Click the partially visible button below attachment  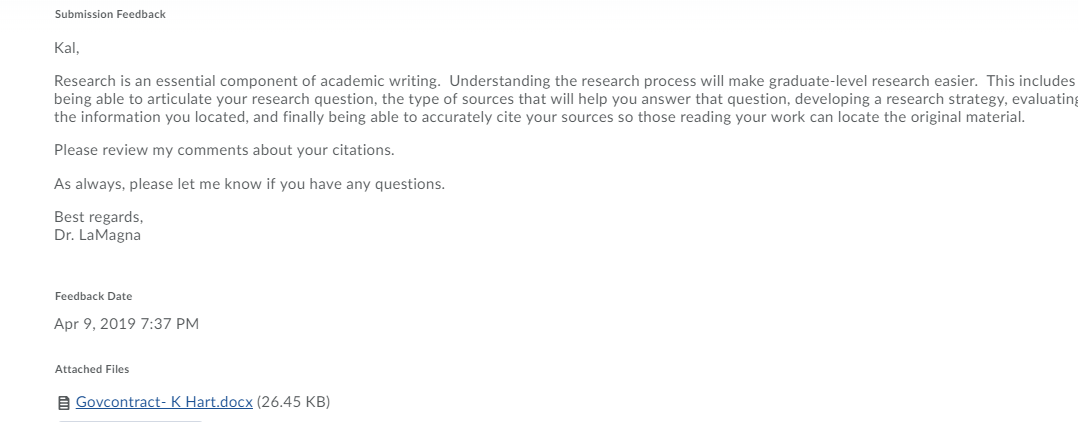pos(131,420)
